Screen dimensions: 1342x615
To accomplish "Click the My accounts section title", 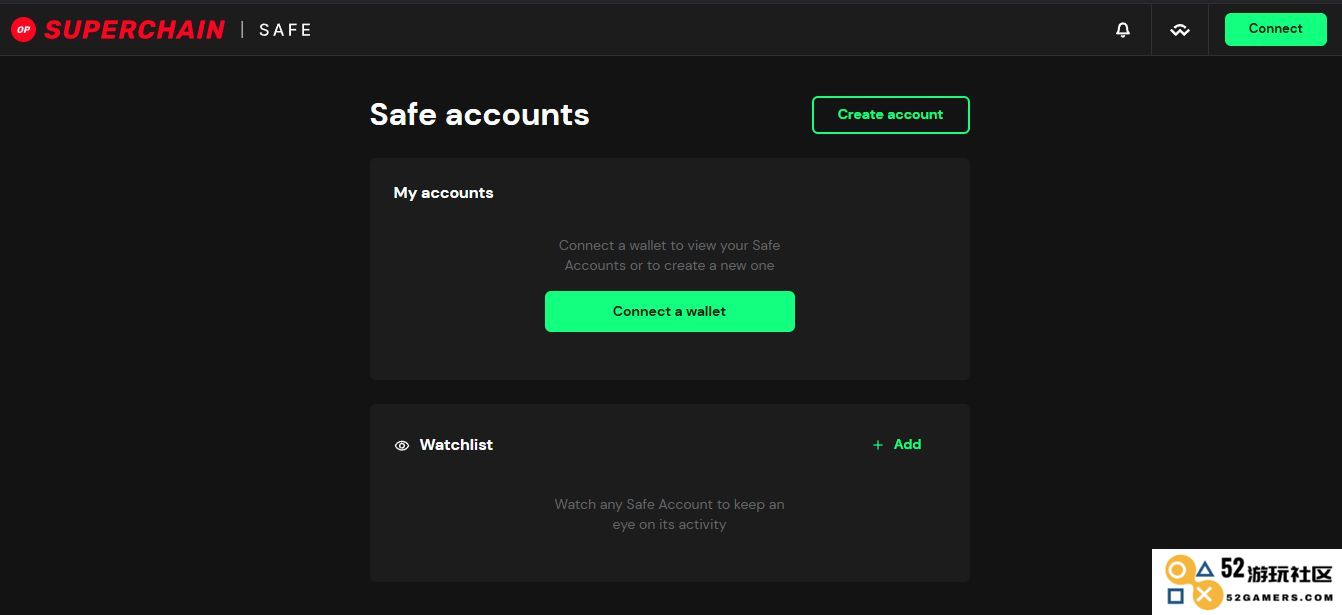I will (x=444, y=193).
